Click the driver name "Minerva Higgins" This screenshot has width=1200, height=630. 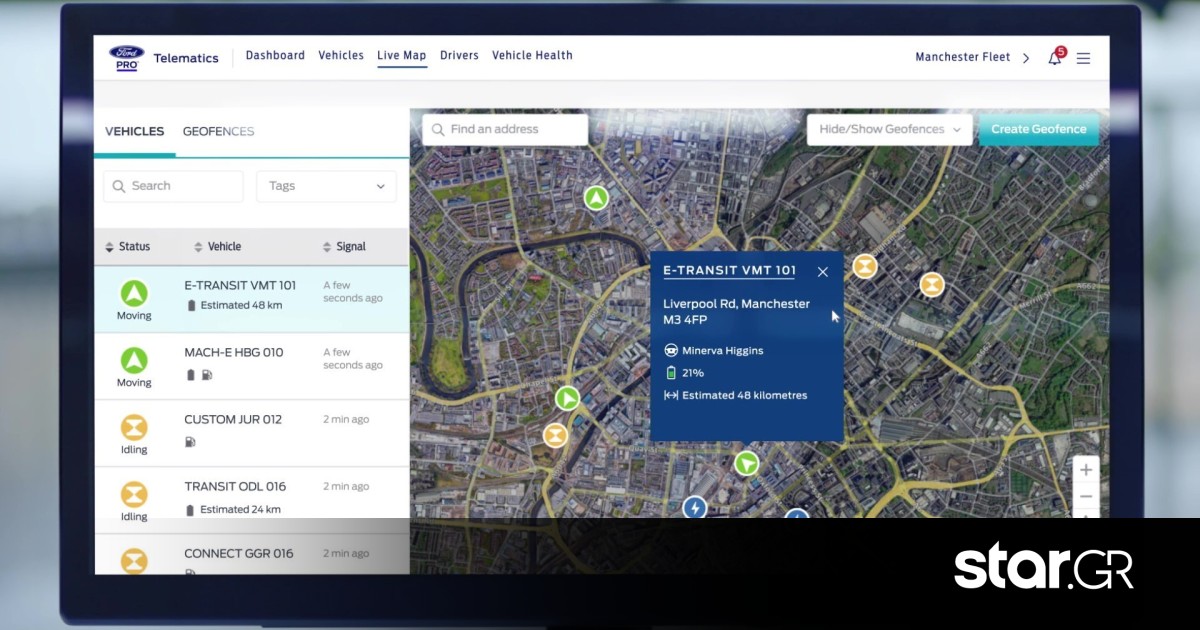click(x=722, y=351)
